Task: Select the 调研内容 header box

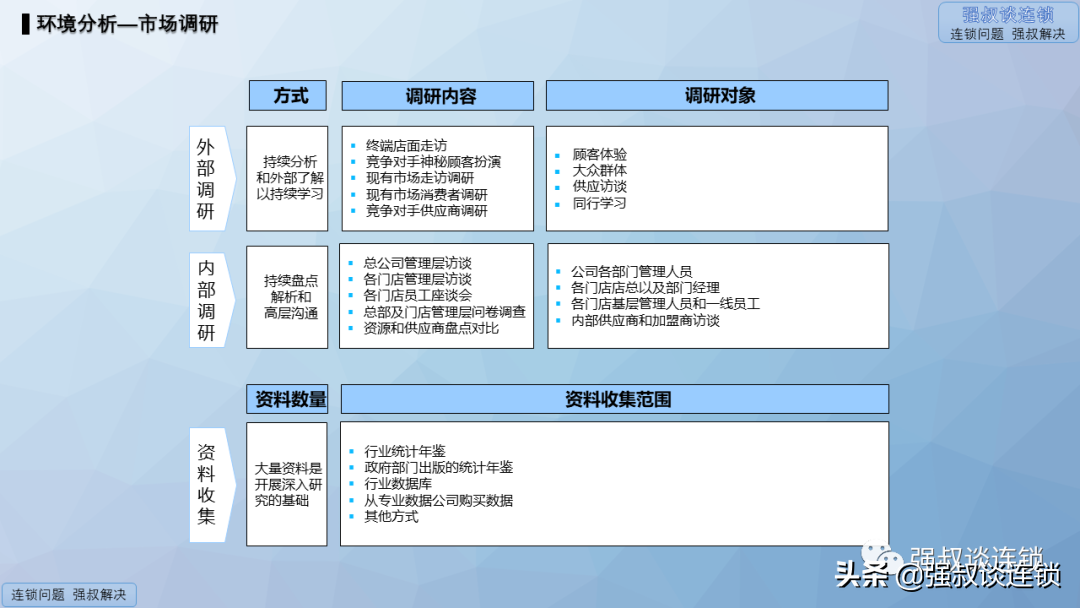Action: (x=438, y=96)
